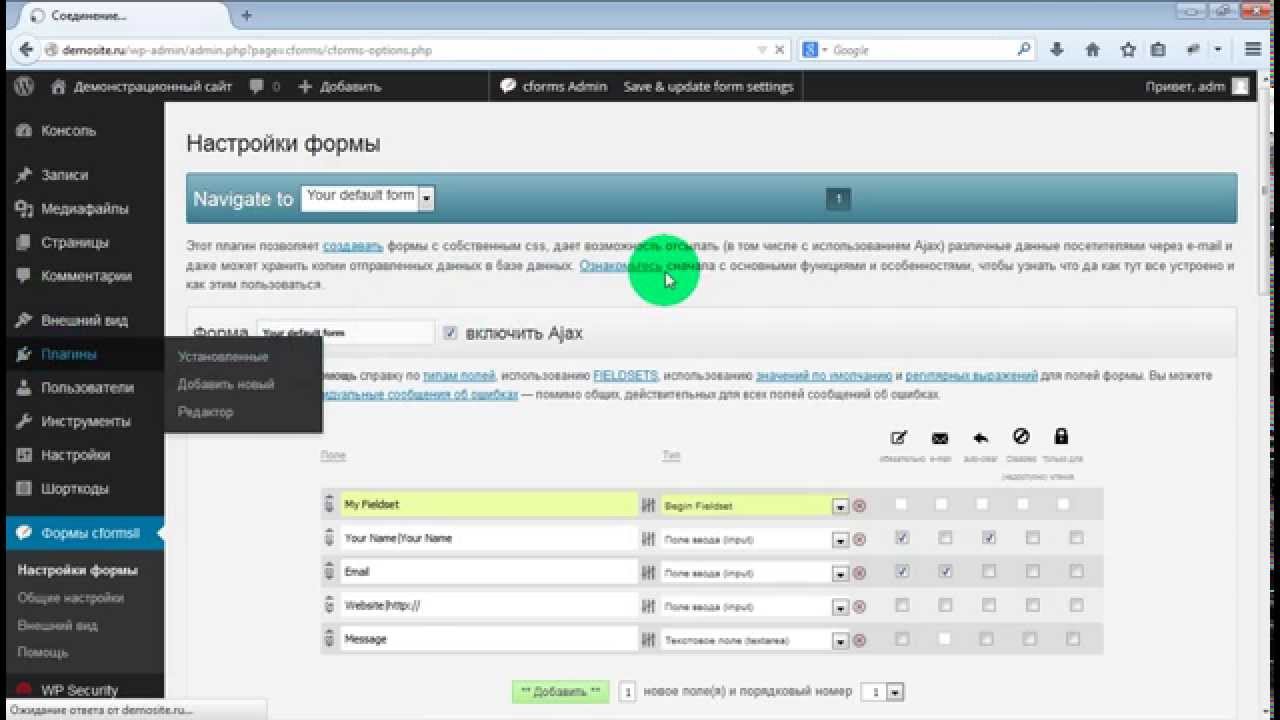Screen dimensions: 1280x720
Task: Click the user avatar next to Привет, adm
Action: pyautogui.click(x=1240, y=86)
